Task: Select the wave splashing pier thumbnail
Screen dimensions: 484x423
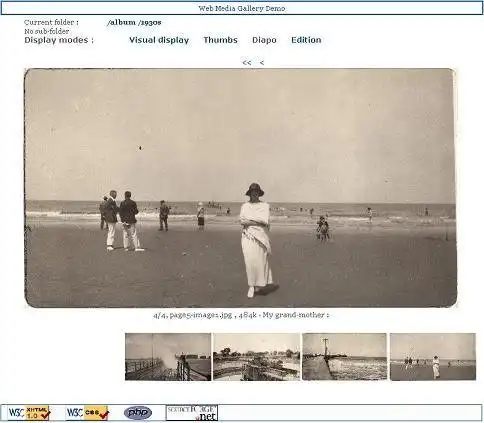Action: [168, 357]
